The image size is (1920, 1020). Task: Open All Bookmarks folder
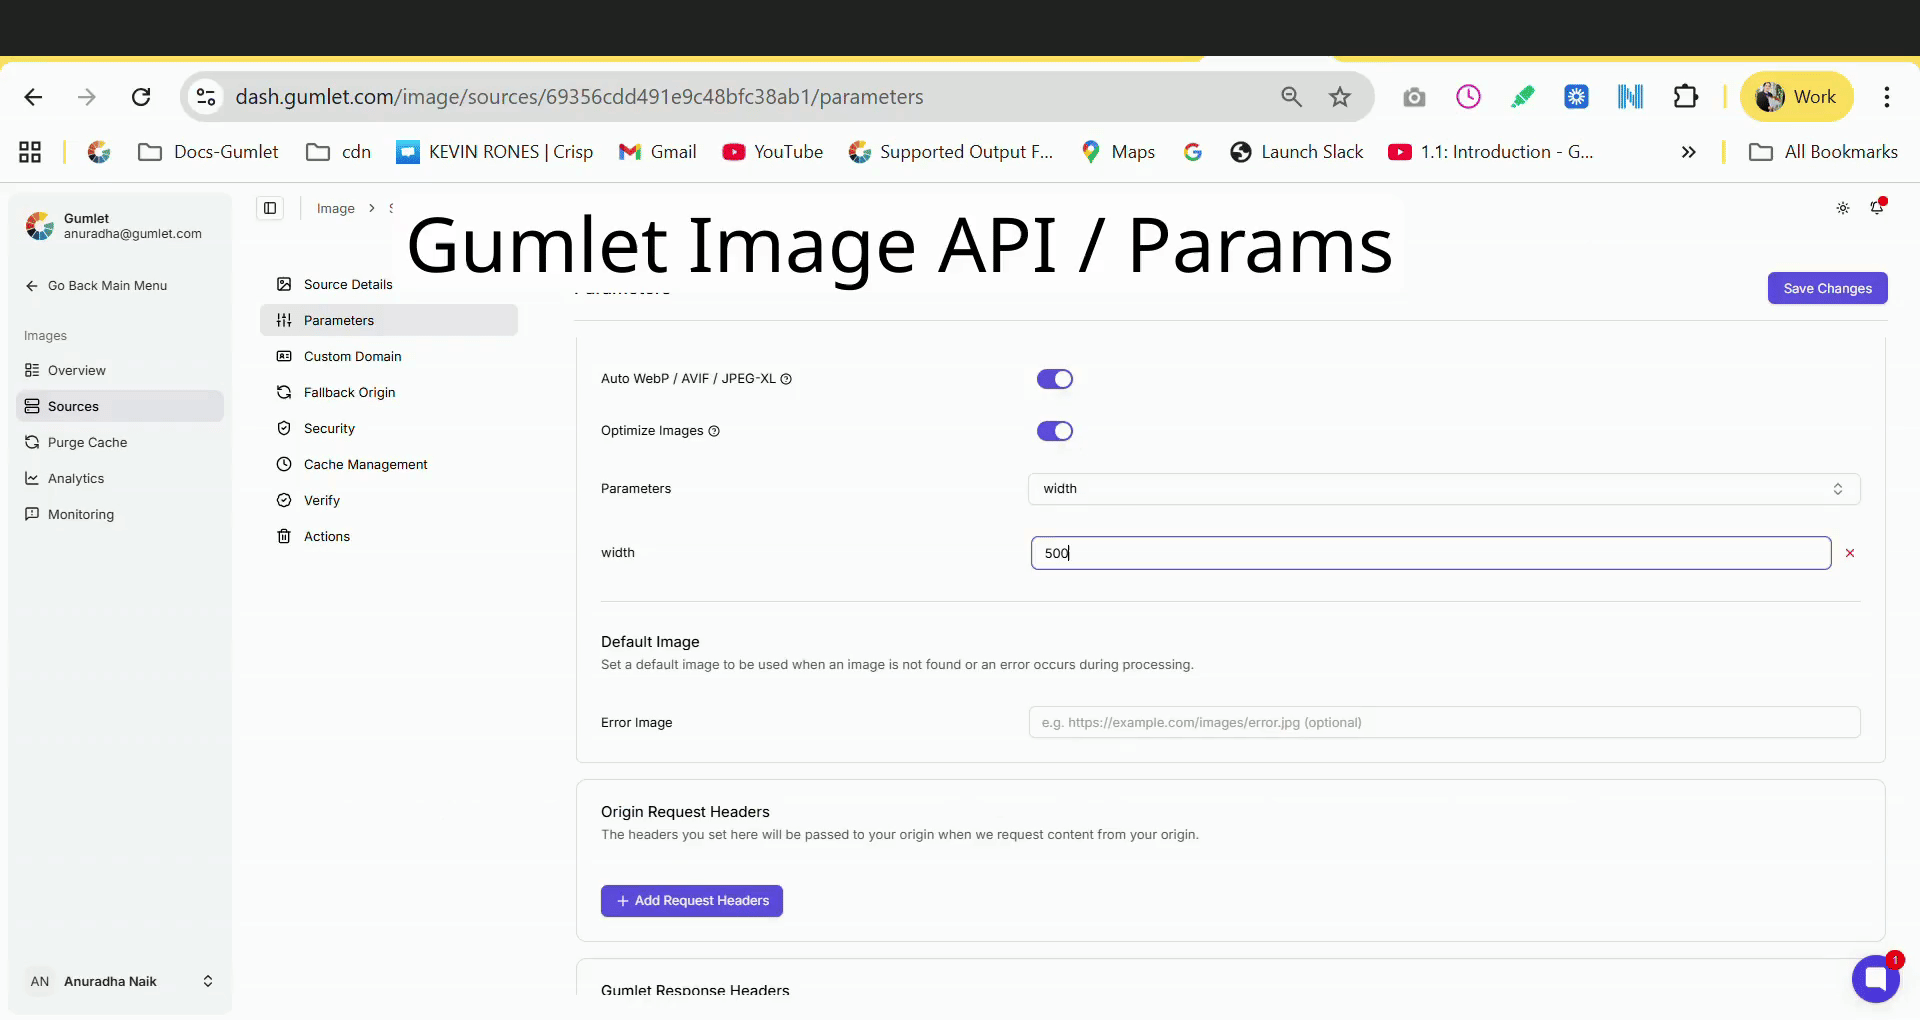(x=1823, y=152)
